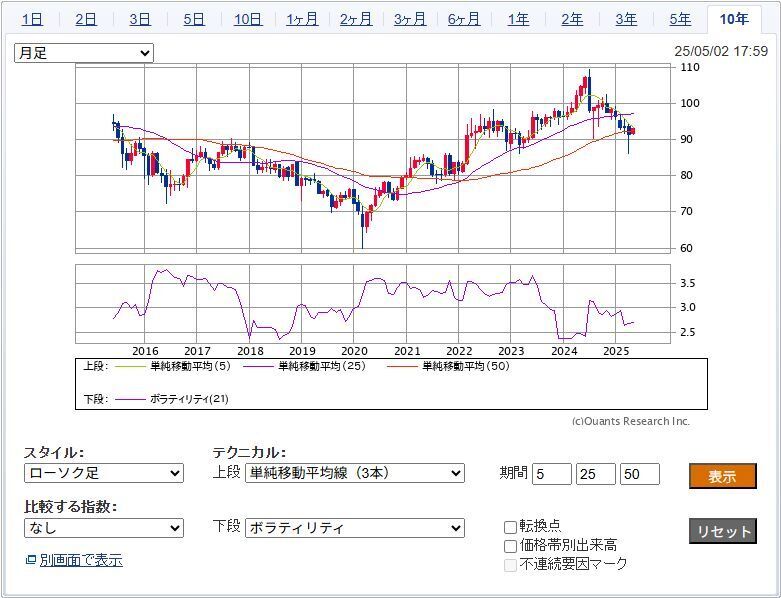The image size is (781, 598).
Task: Click the 60 price axis label
Action: (x=686, y=248)
